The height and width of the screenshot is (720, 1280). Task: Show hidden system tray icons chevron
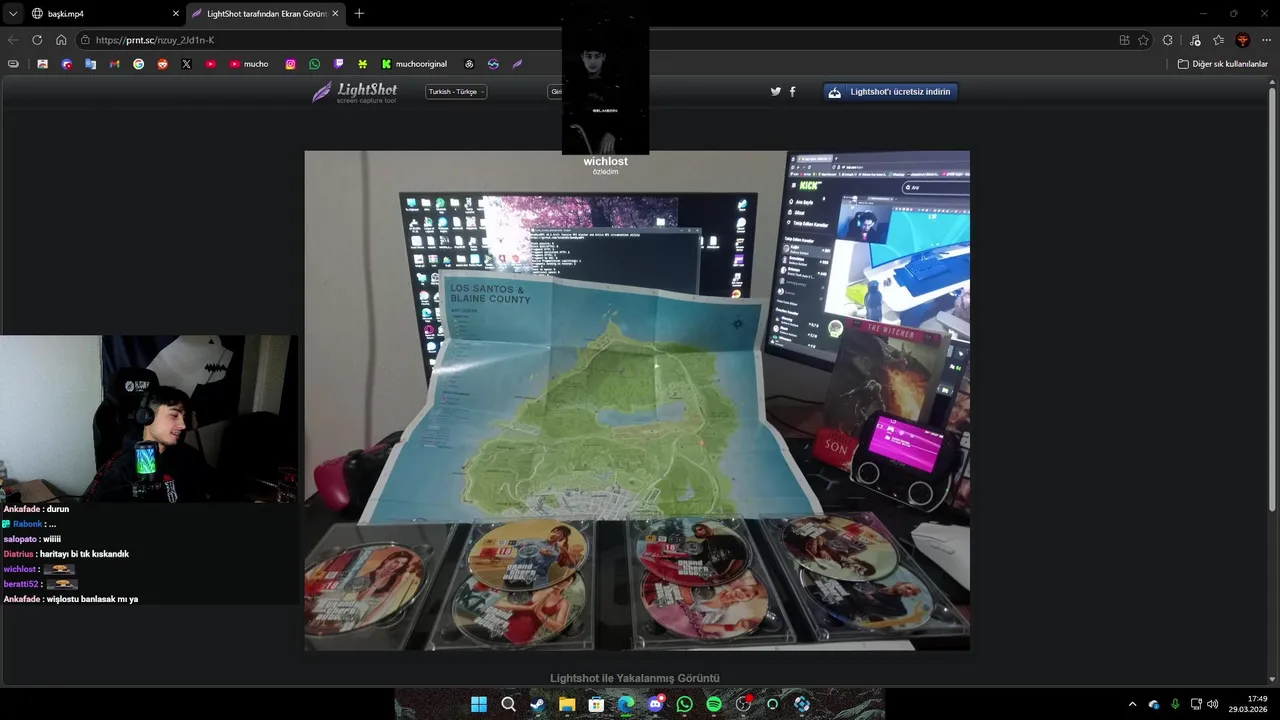(1132, 704)
